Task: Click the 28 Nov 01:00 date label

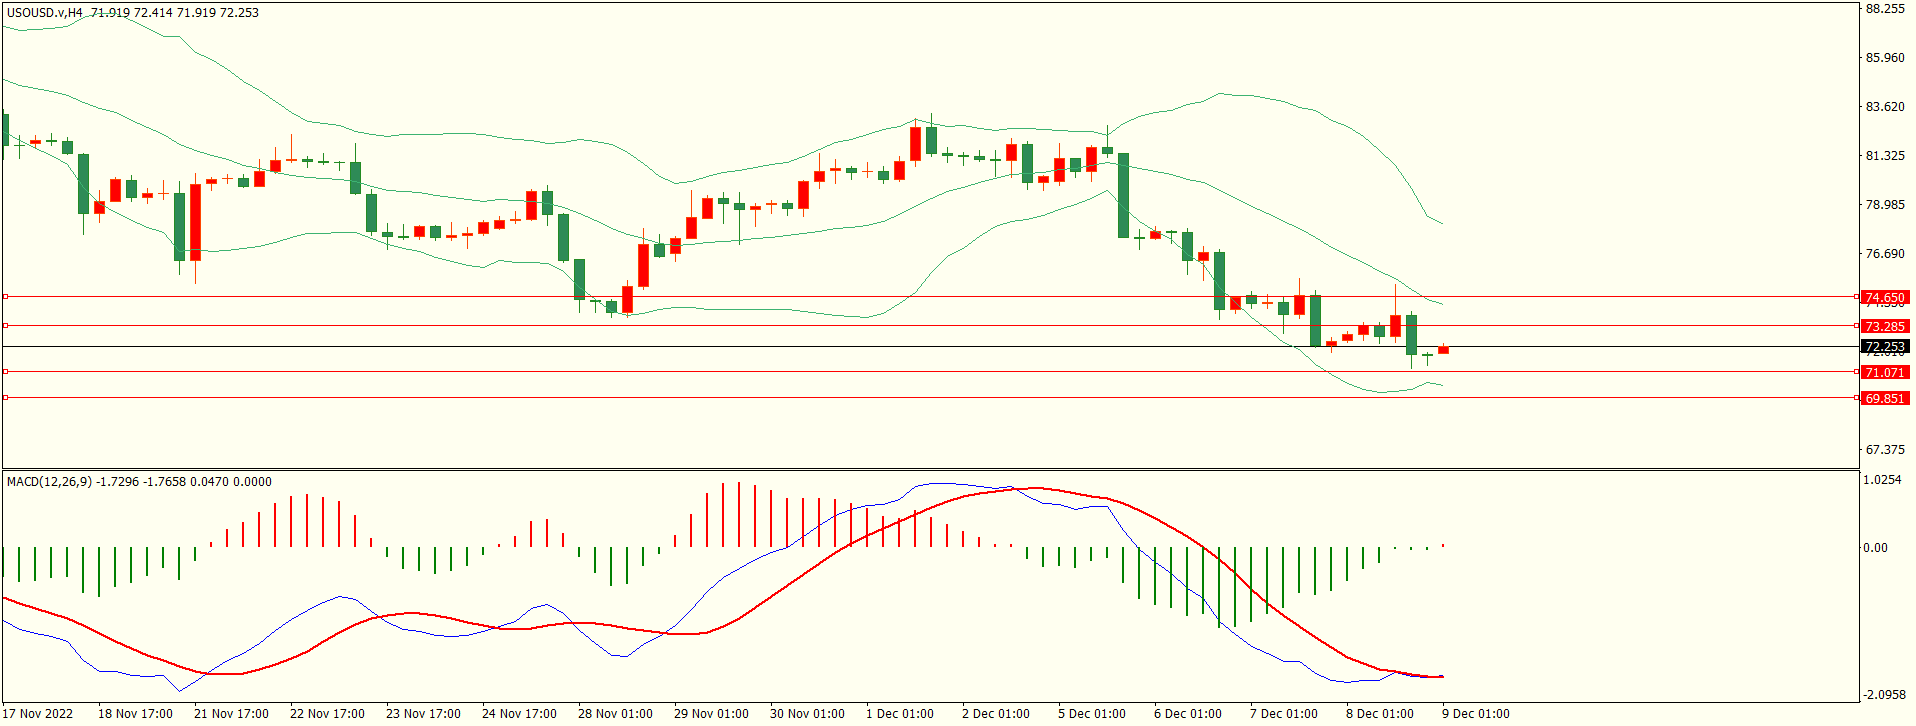Action: pos(615,714)
